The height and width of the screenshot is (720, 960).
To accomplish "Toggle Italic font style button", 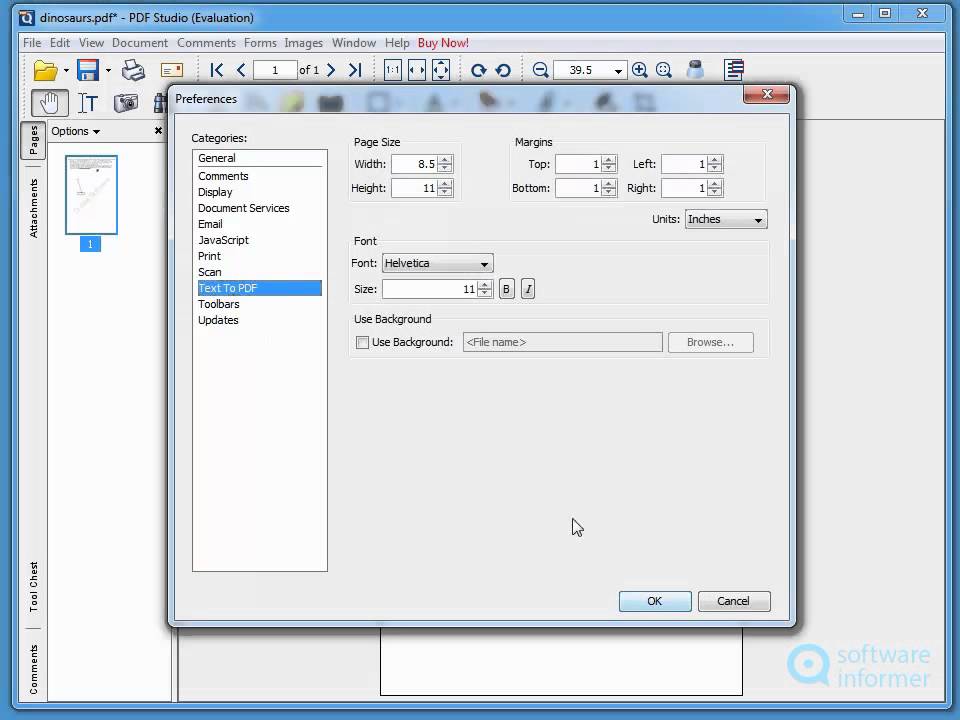I will point(528,289).
